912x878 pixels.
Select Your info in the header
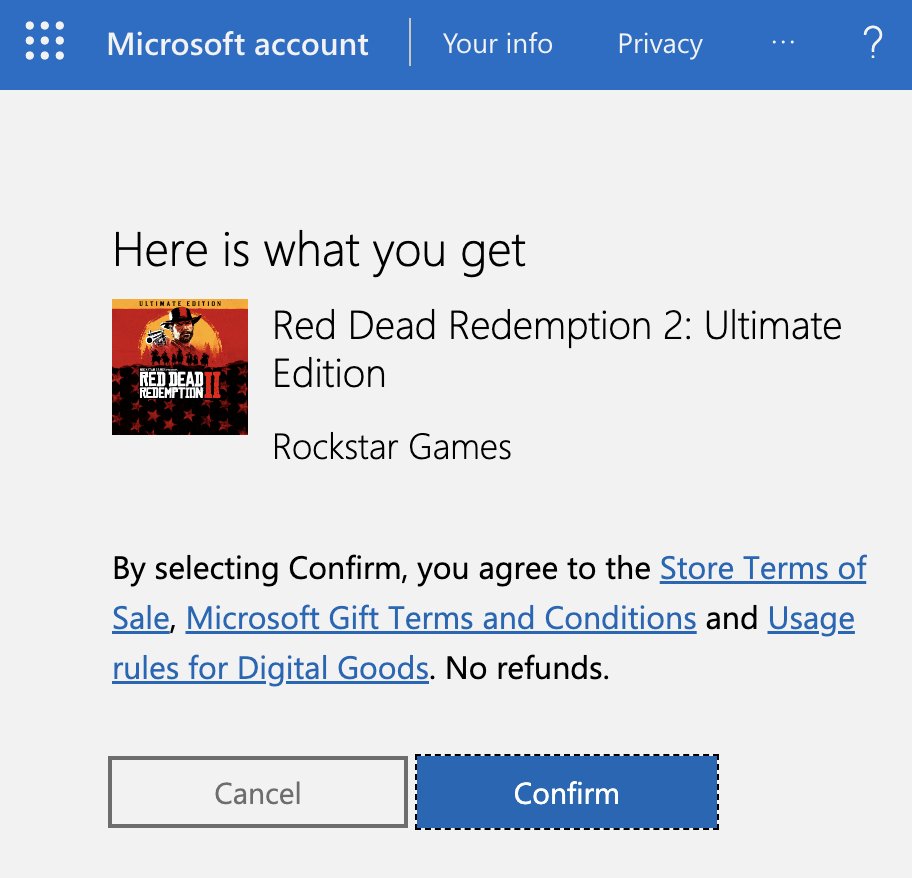498,44
